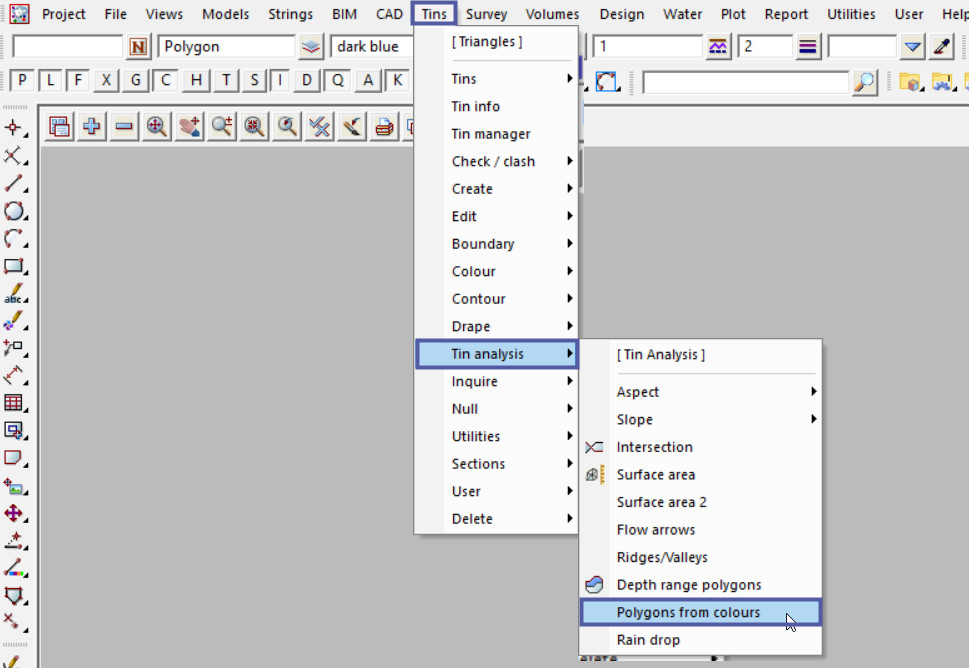Click the eyedropper pick attributes icon
The height and width of the screenshot is (668, 969).
[941, 47]
